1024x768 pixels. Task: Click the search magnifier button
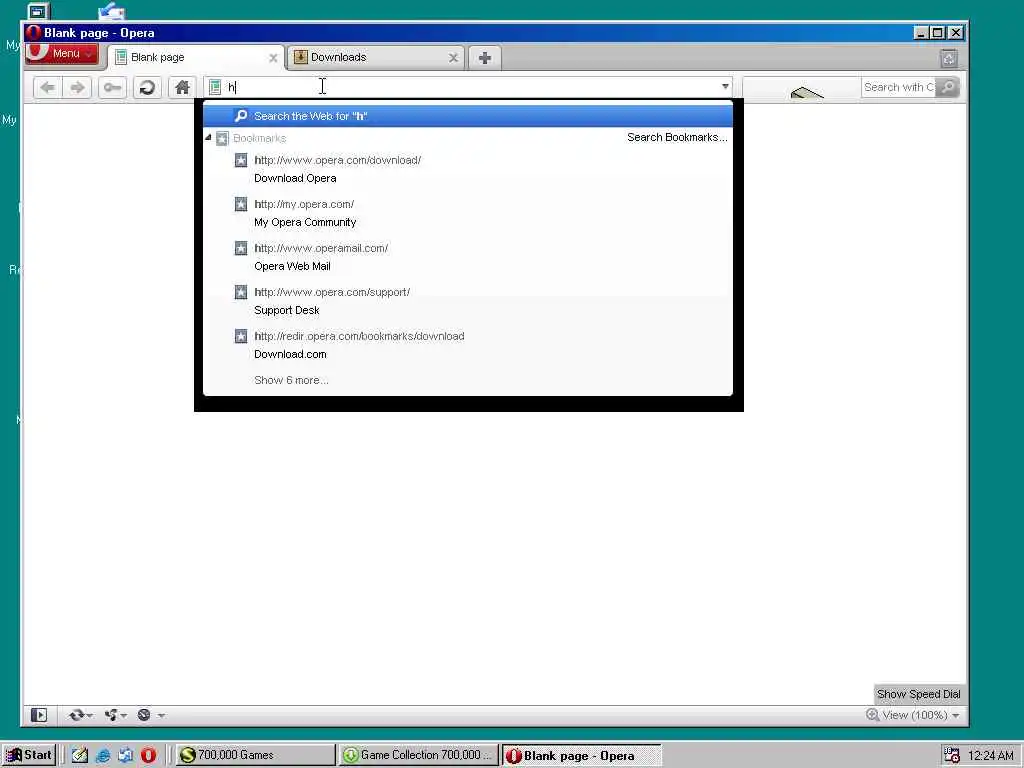point(948,87)
